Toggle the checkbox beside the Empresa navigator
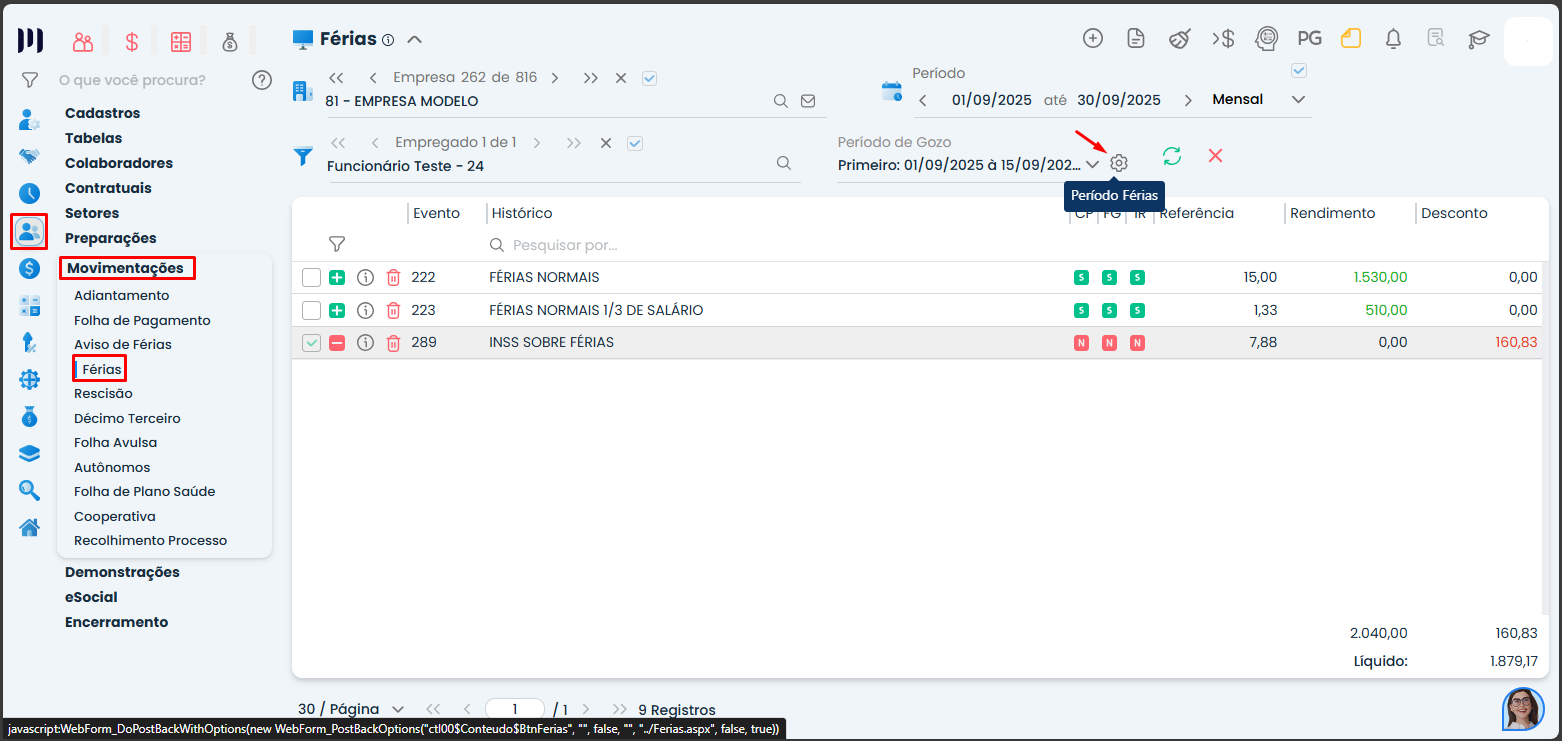 coord(649,78)
